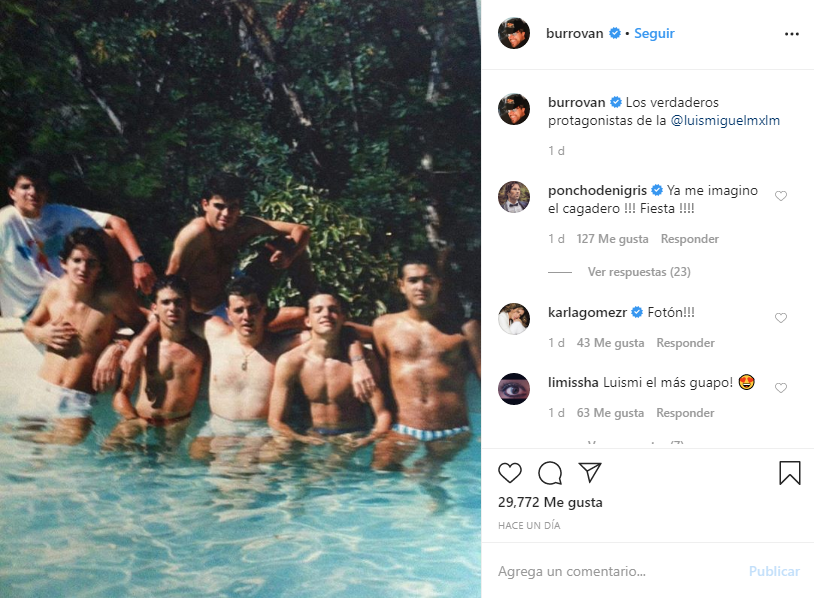Like limissha's comment with the small heart
This screenshot has height=598, width=814.
tap(781, 388)
